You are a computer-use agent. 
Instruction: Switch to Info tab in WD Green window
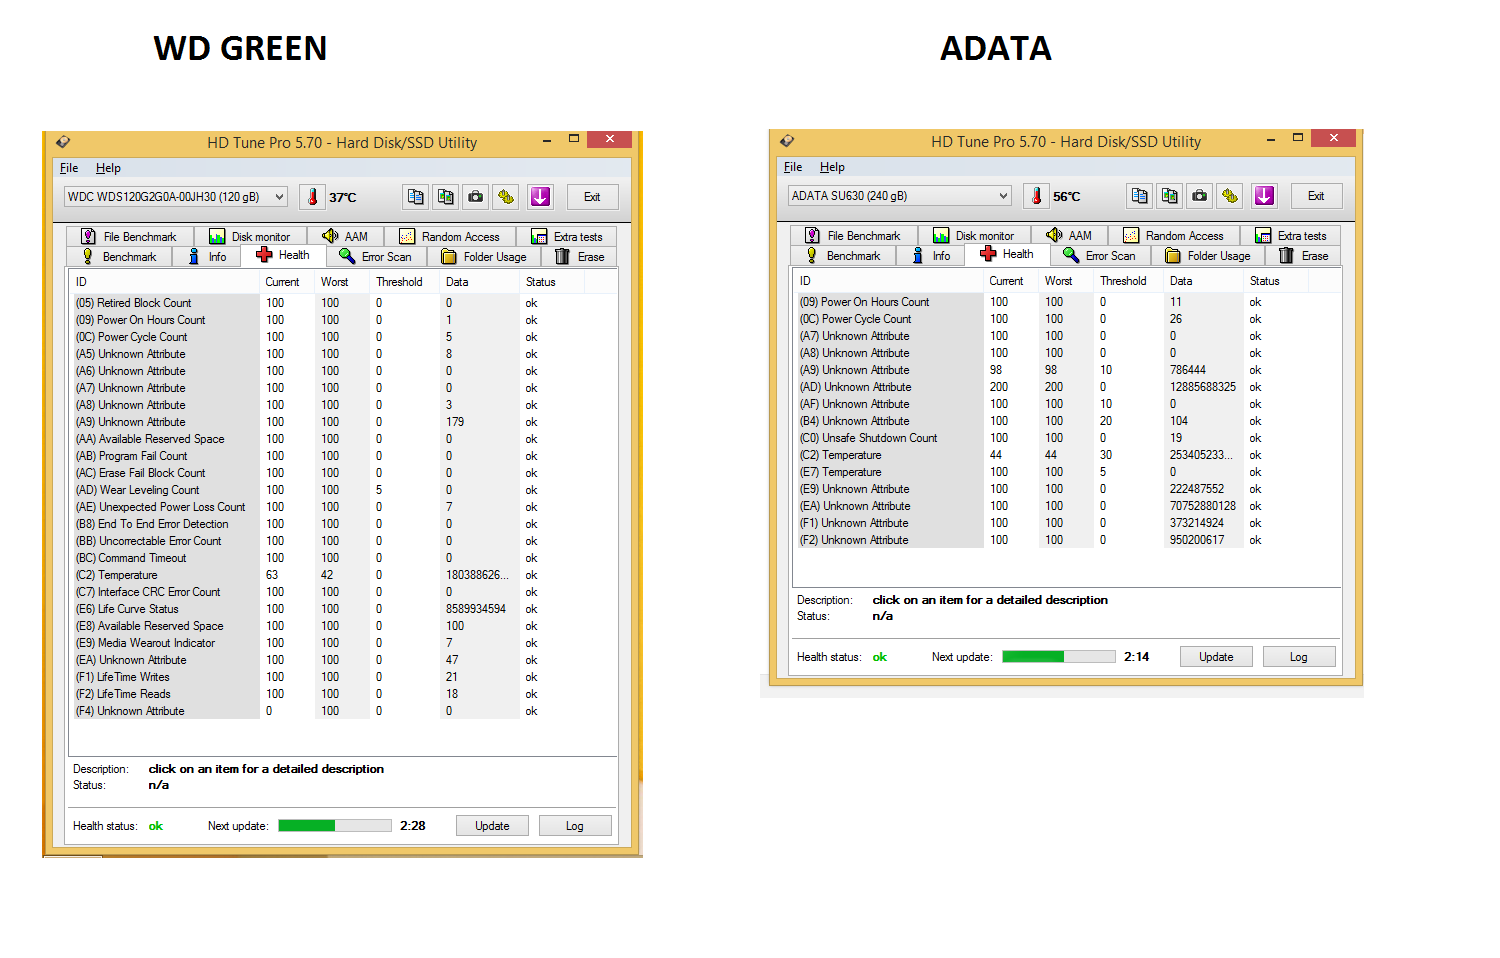pyautogui.click(x=208, y=257)
